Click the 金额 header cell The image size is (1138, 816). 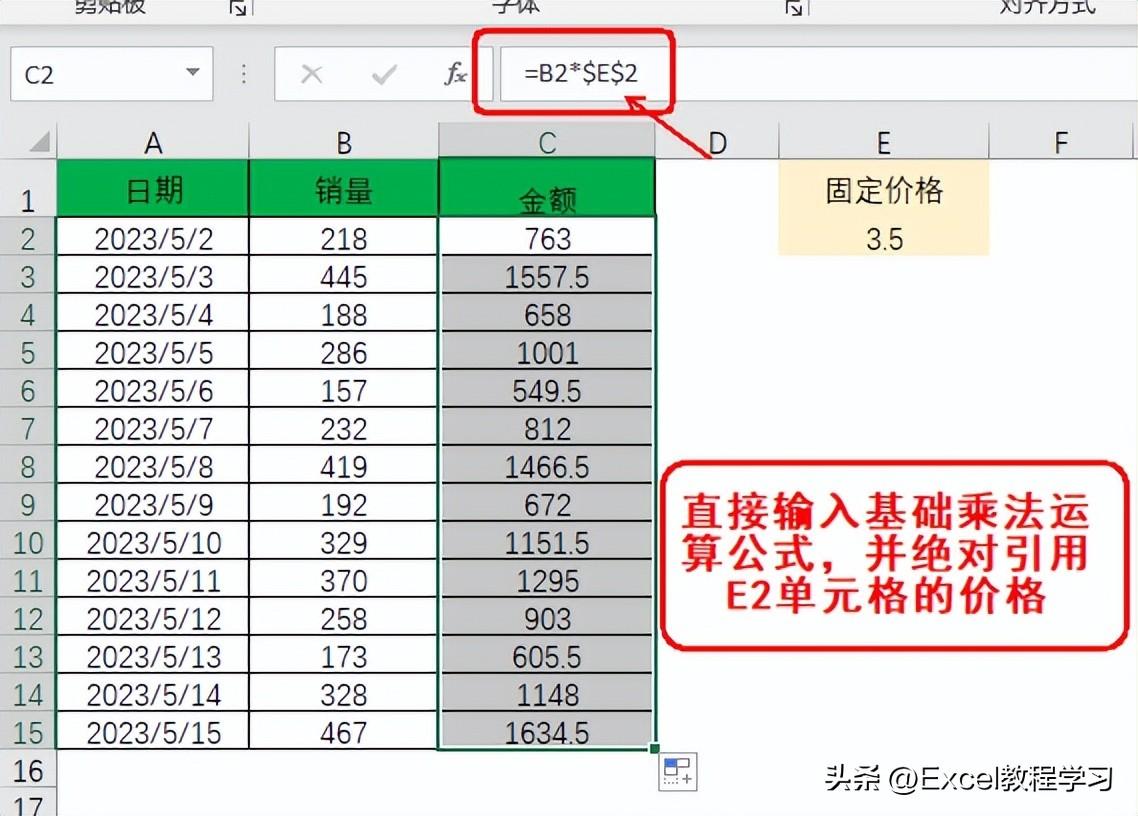547,188
